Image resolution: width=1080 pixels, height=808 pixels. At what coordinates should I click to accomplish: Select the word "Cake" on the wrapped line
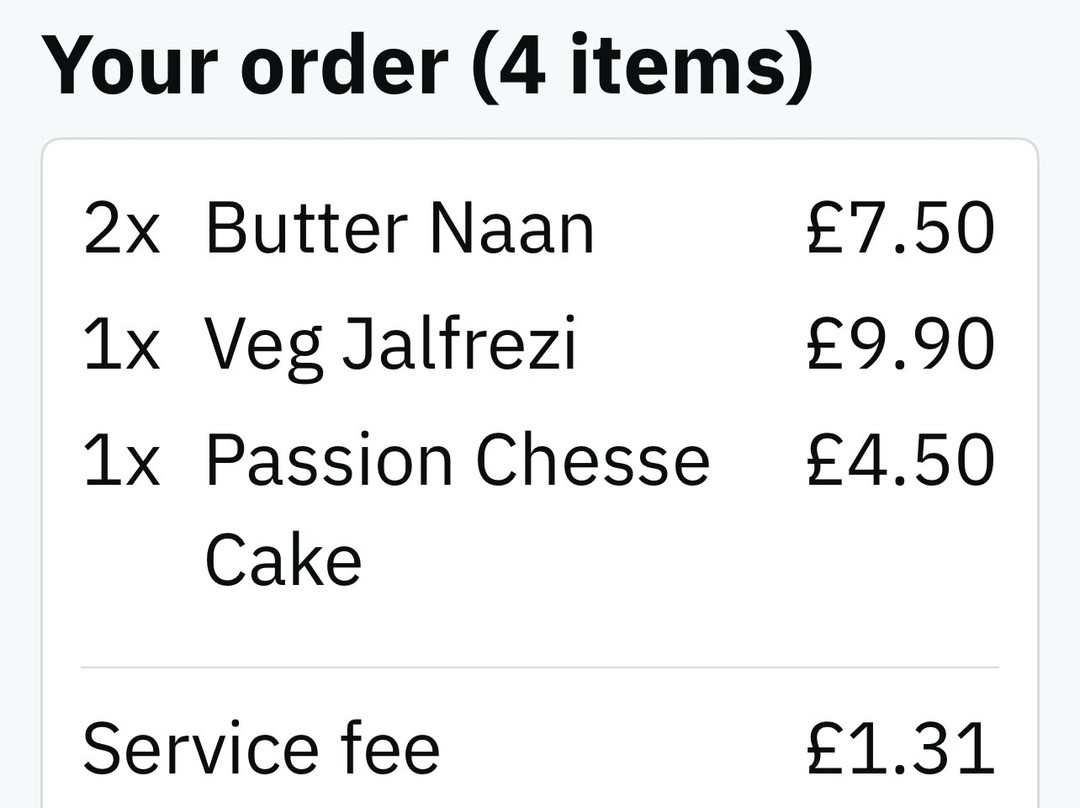[283, 561]
